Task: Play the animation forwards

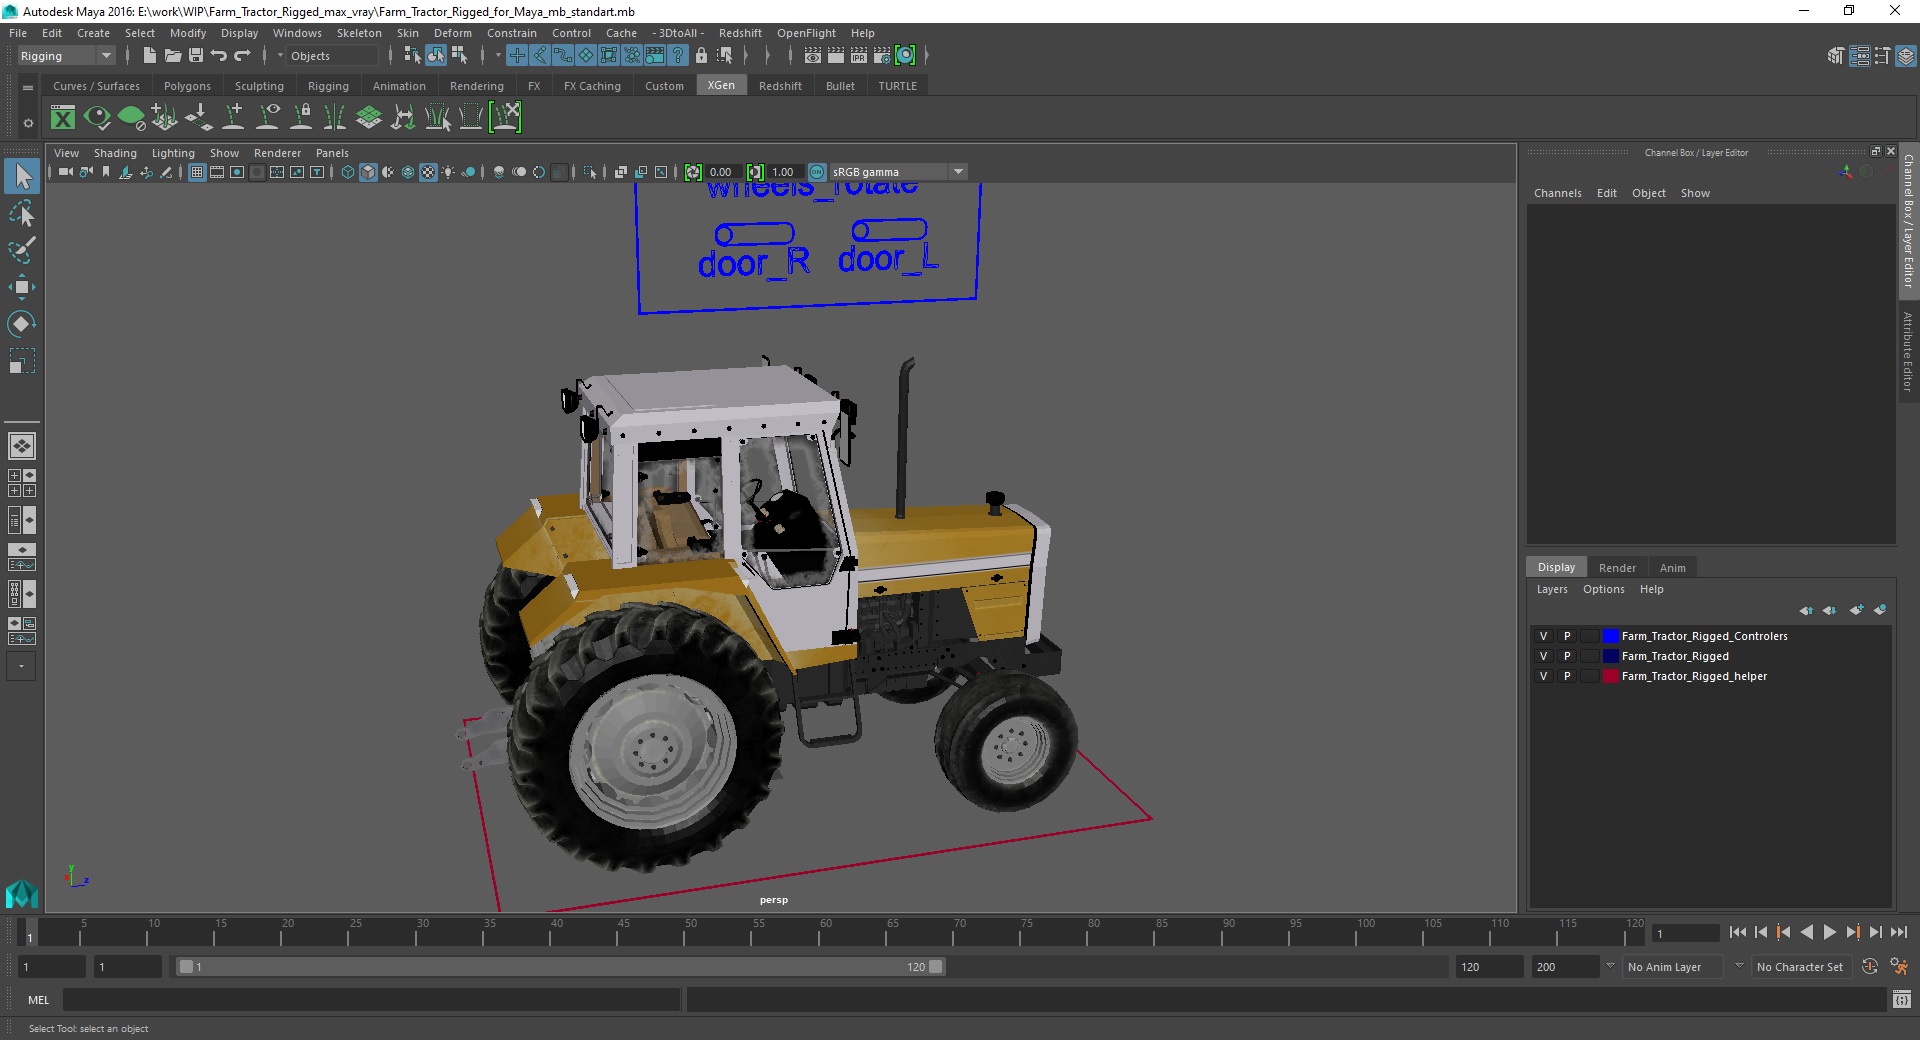Action: (1829, 932)
